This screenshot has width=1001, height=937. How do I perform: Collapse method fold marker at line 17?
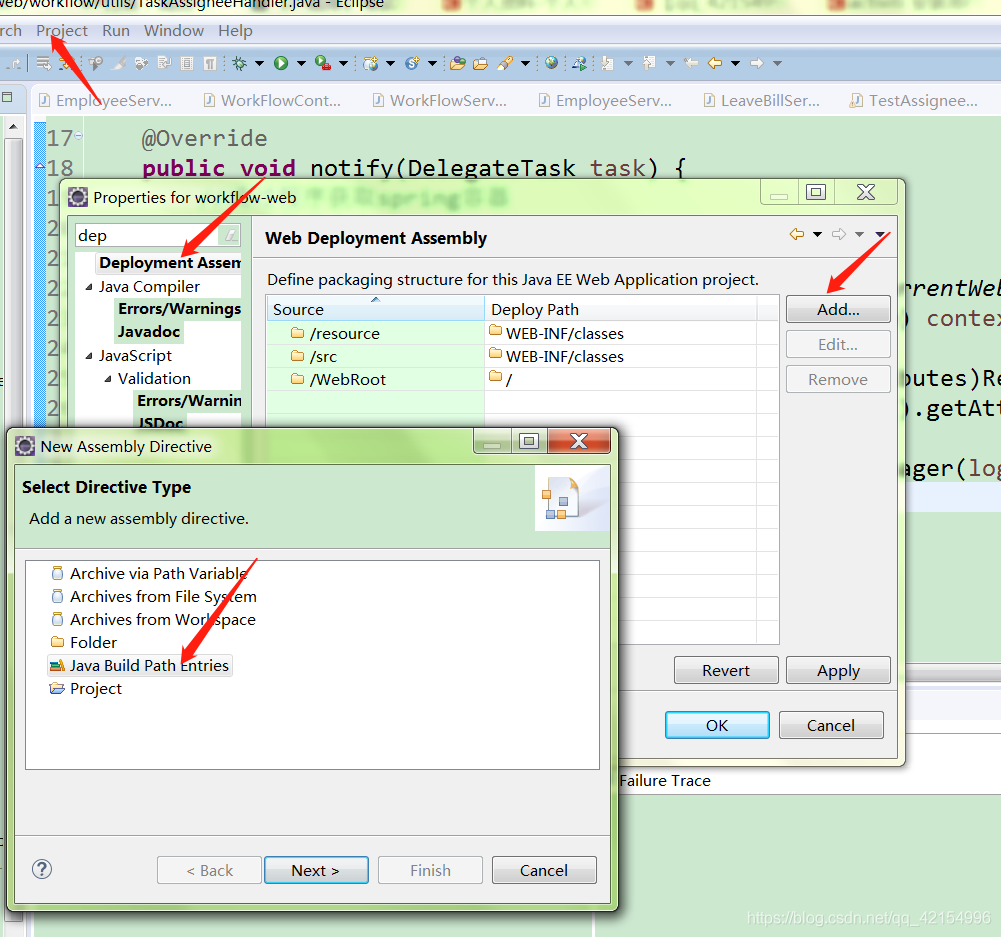tap(79, 135)
